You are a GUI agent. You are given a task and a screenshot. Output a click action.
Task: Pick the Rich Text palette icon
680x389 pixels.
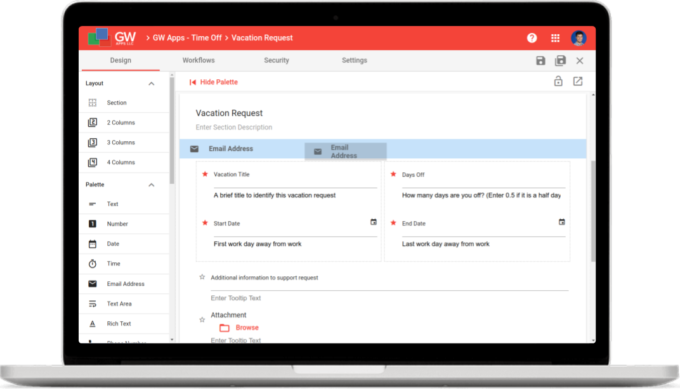pos(92,324)
